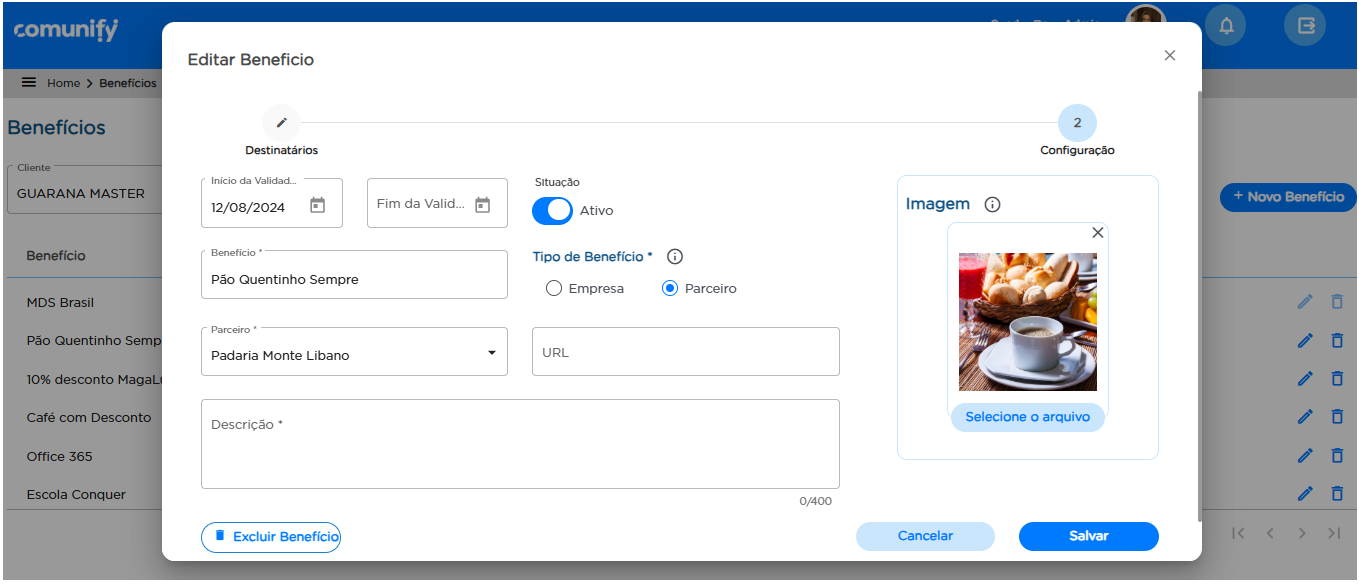This screenshot has width=1359, height=586.
Task: Go to Configuração step 2
Action: click(1077, 123)
